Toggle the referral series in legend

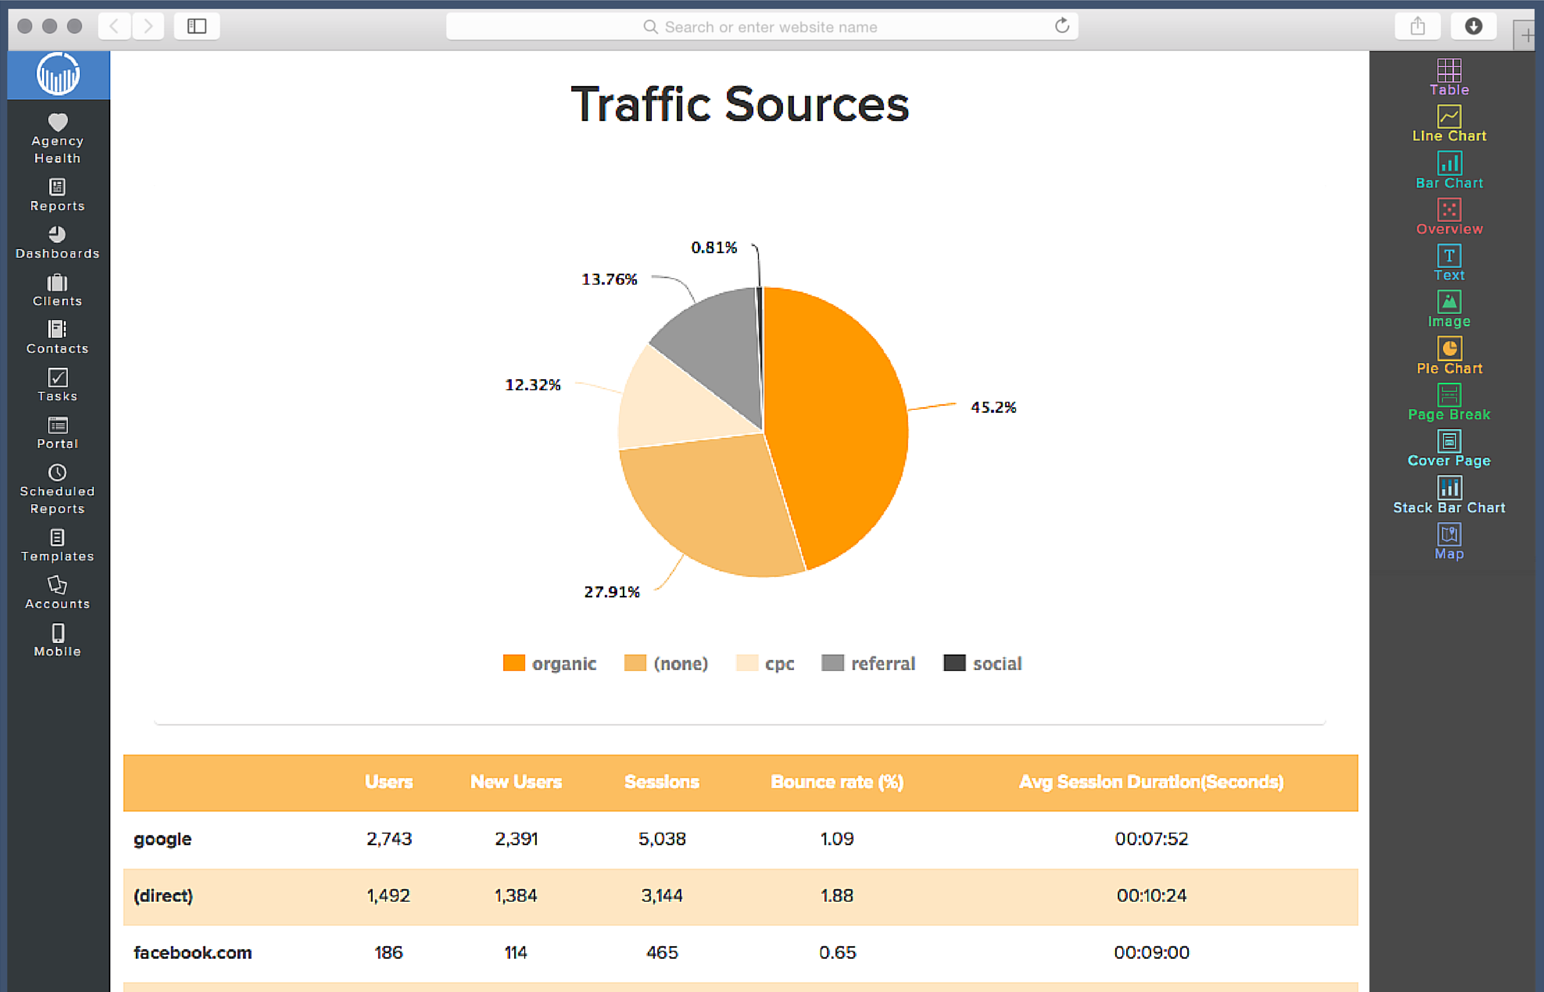click(x=868, y=664)
